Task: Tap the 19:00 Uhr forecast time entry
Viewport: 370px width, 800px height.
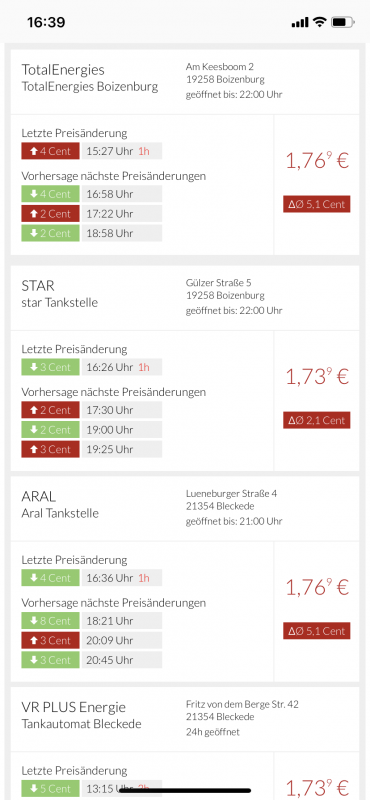Action: pos(121,430)
